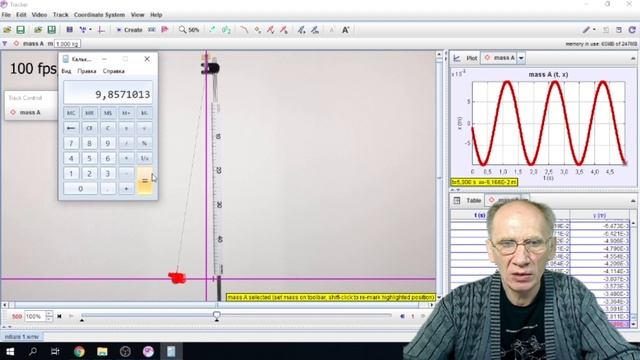Screen dimensions: 640x360
Task: Click the drawing pencil icon
Action: (x=587, y=30)
